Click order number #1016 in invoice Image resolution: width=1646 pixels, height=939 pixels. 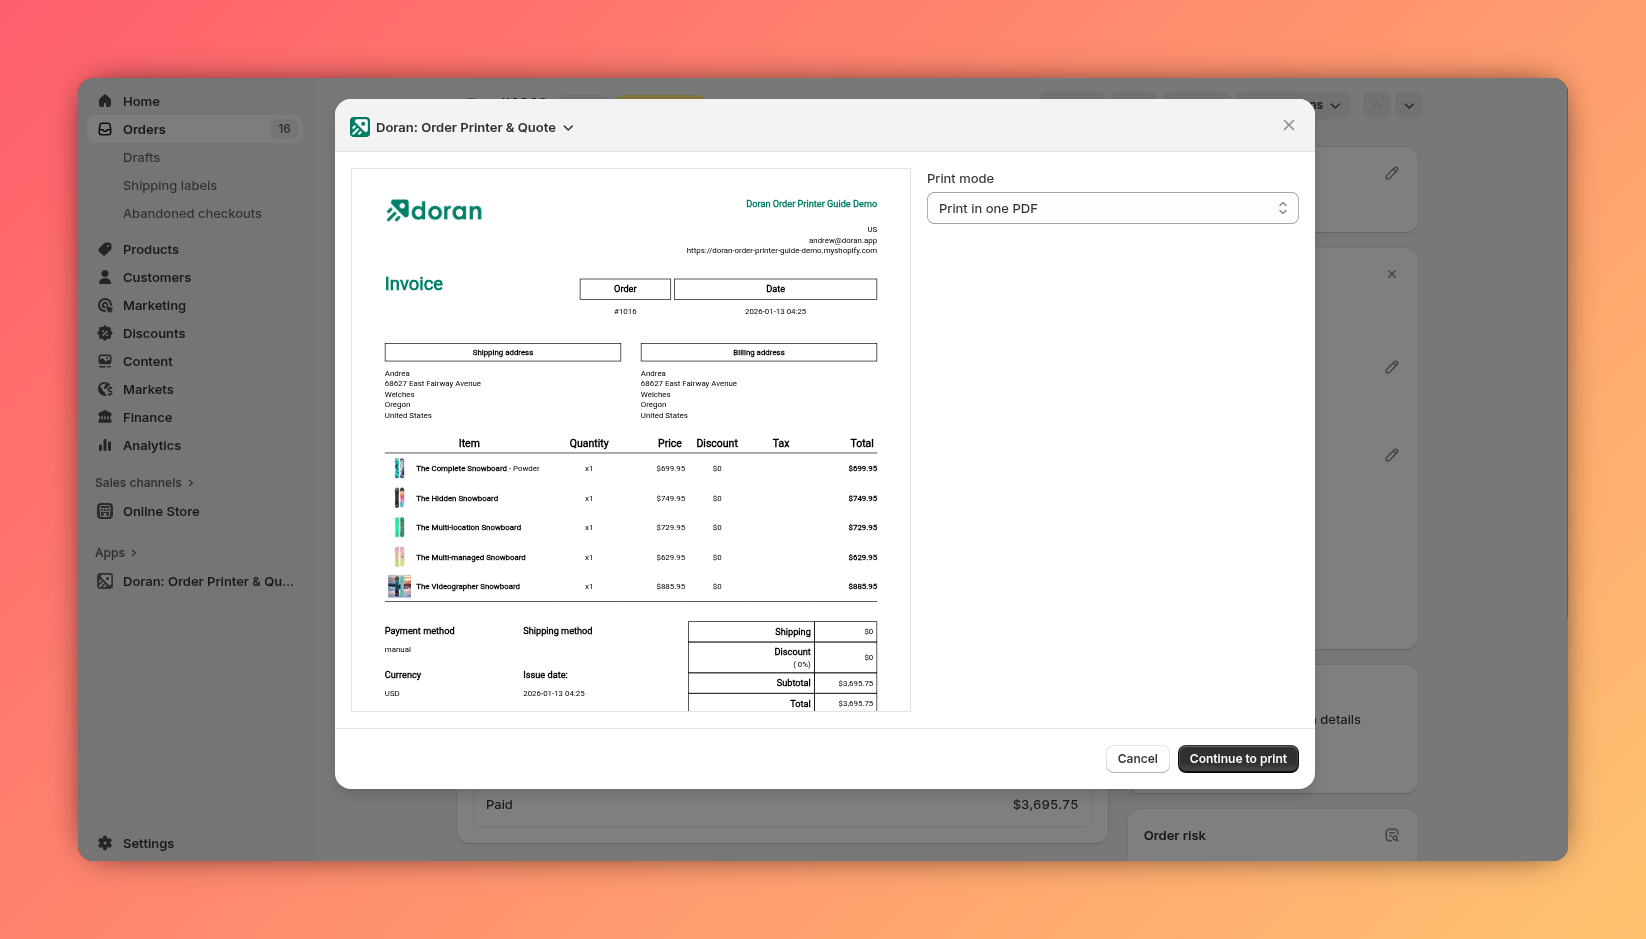[625, 312]
